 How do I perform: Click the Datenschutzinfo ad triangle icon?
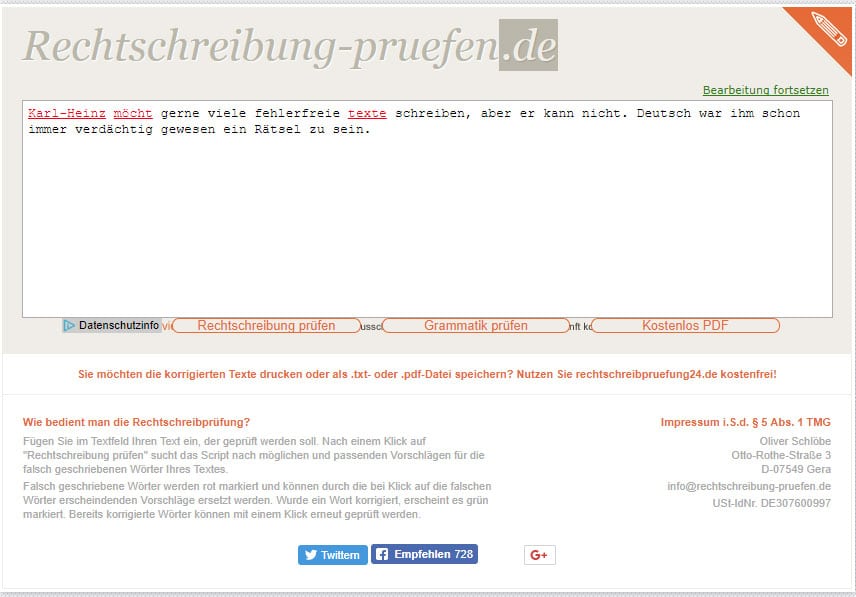click(69, 326)
